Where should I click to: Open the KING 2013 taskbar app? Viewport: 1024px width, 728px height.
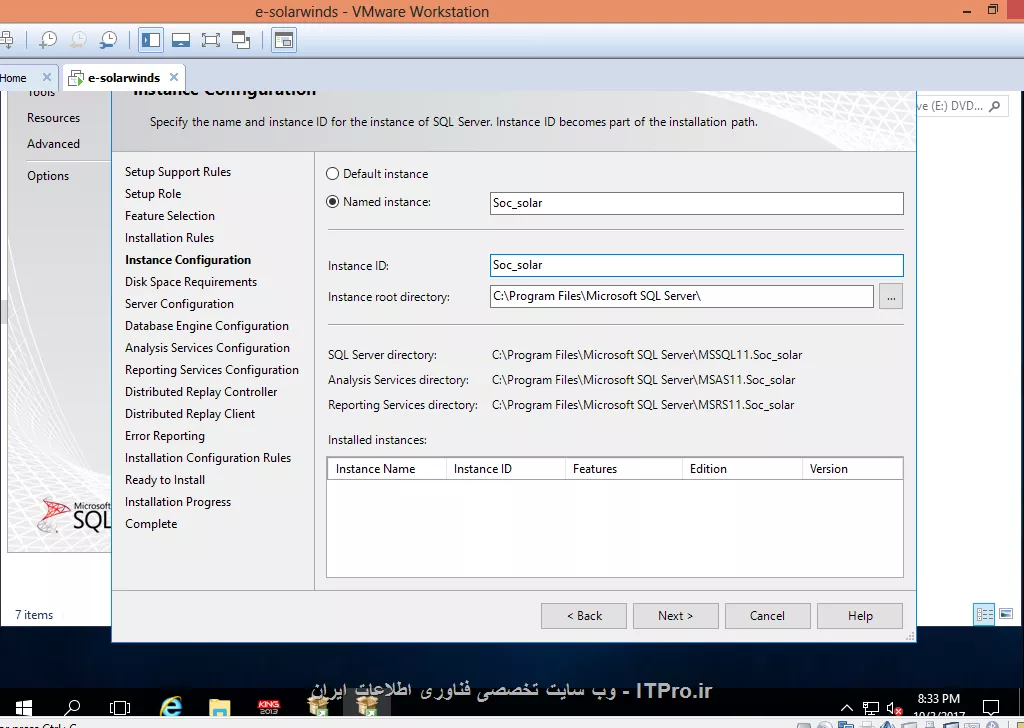pos(268,706)
